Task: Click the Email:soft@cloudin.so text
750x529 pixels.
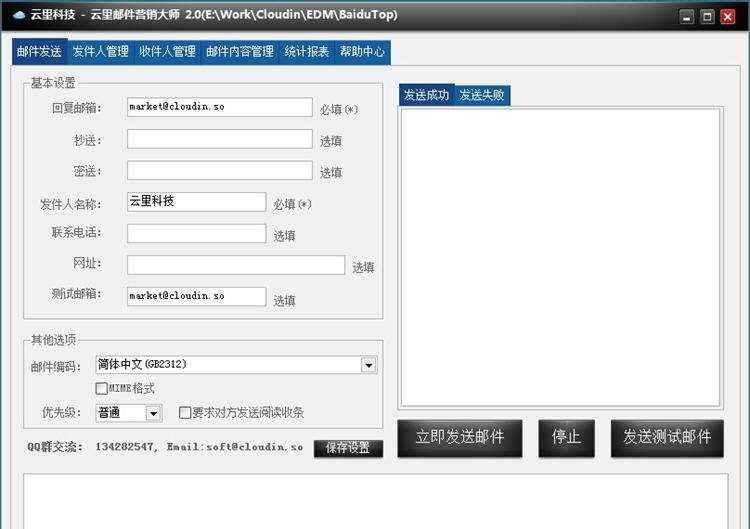Action: pos(235,447)
